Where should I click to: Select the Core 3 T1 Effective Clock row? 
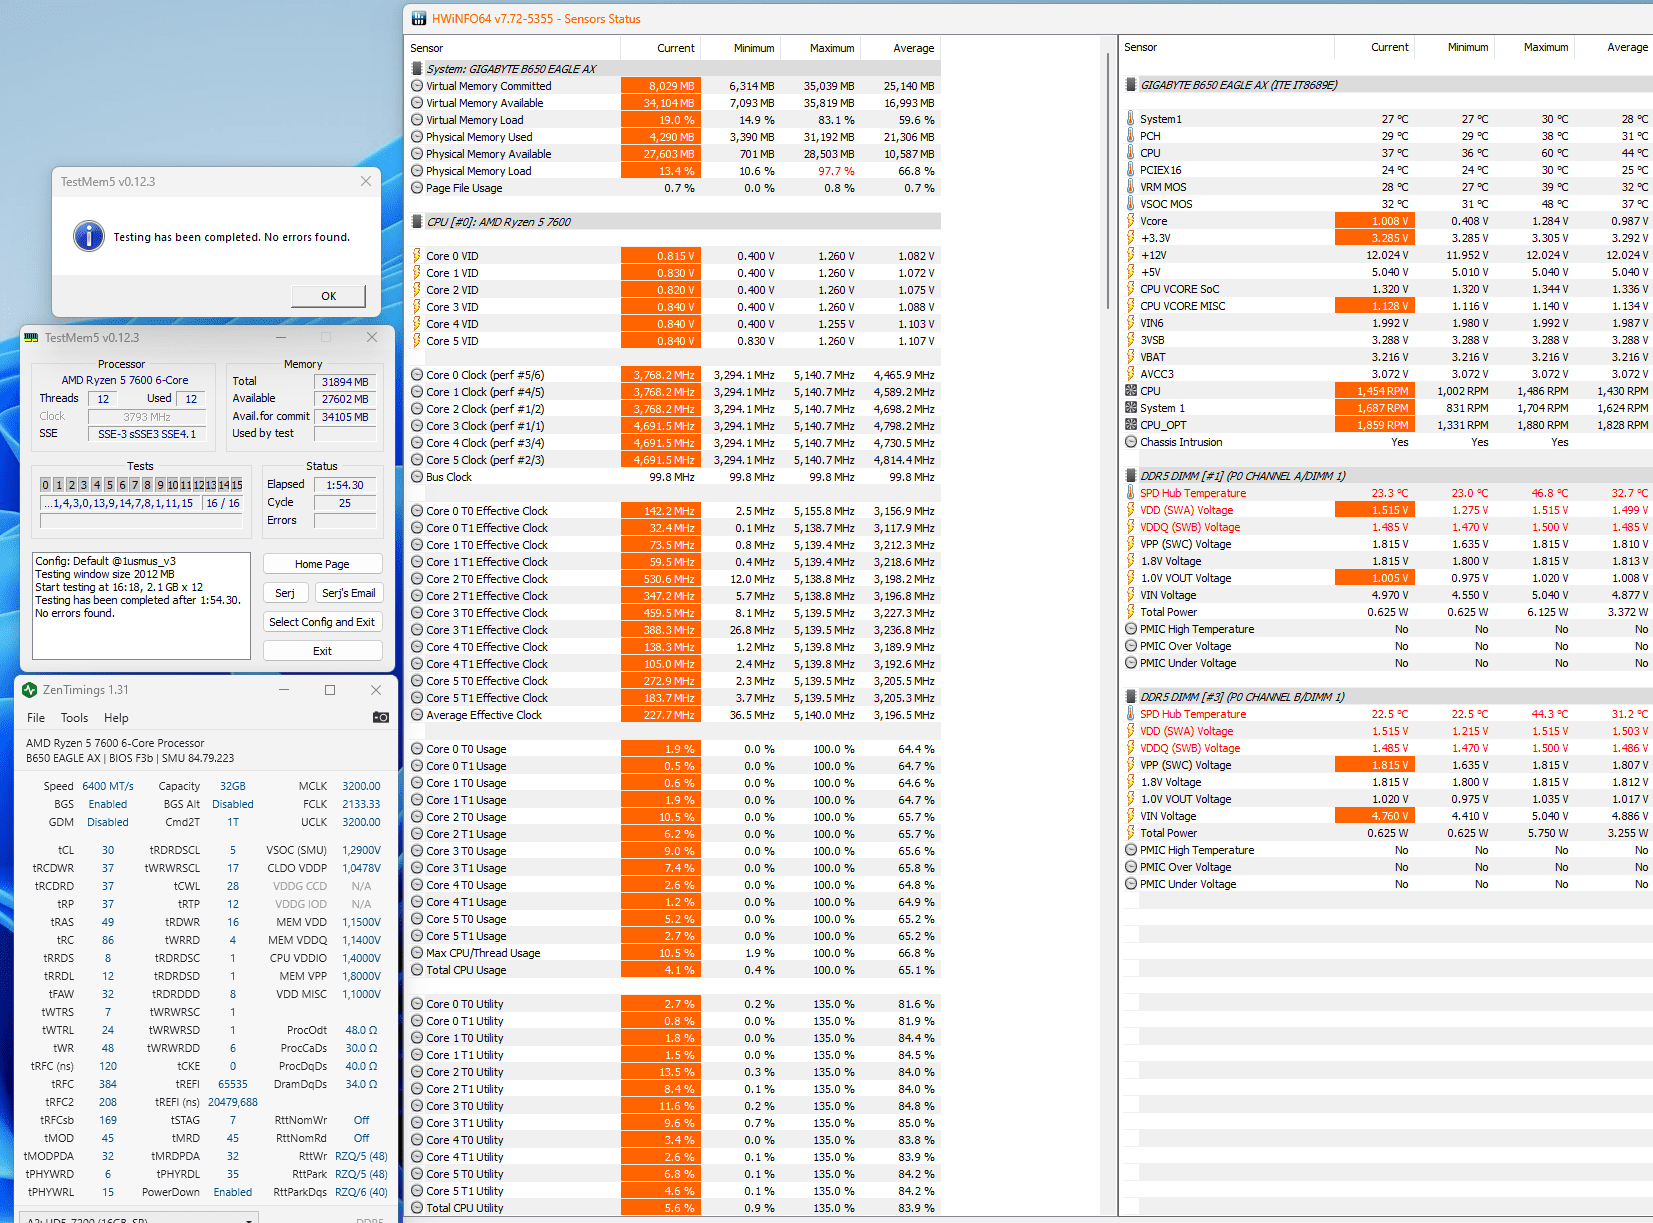675,630
